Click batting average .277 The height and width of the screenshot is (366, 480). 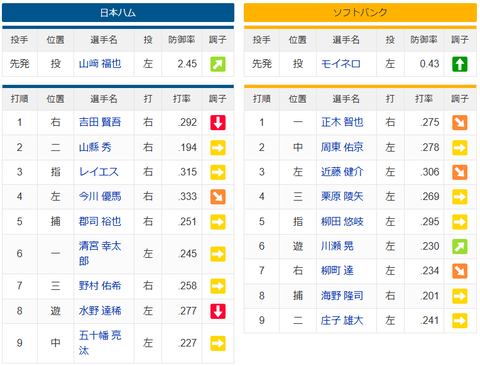pyautogui.click(x=188, y=311)
